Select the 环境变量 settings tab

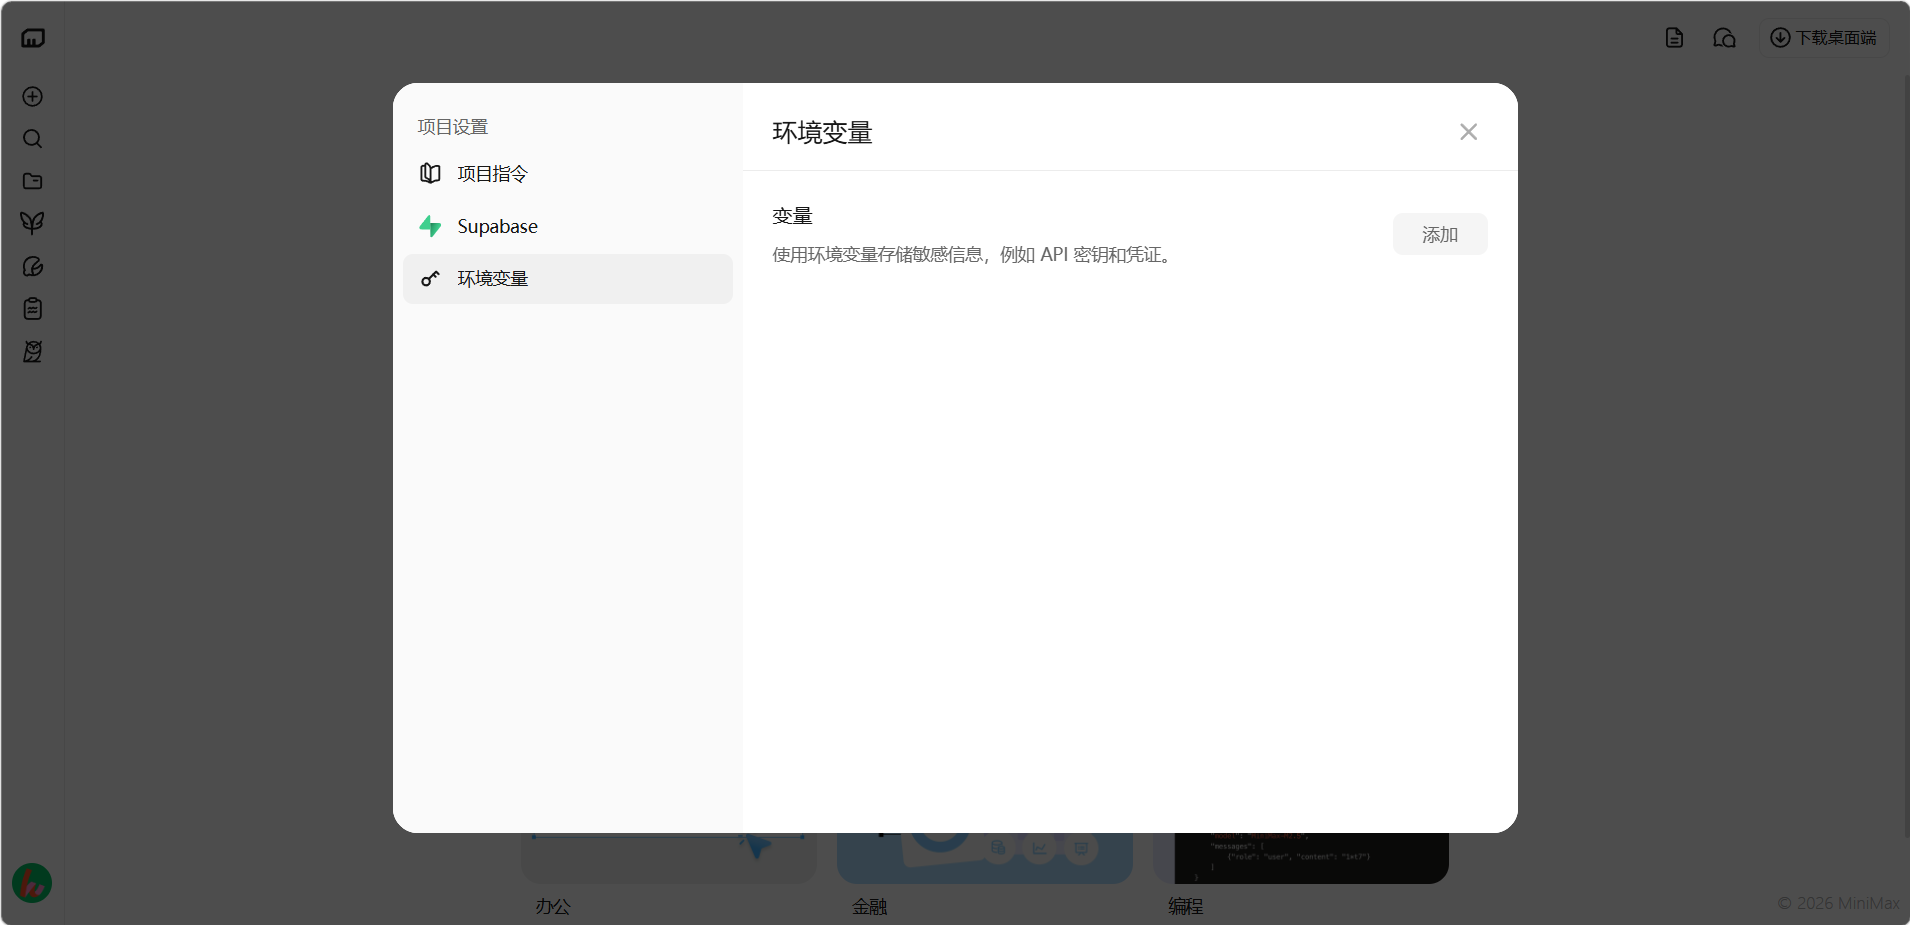pyautogui.click(x=568, y=279)
